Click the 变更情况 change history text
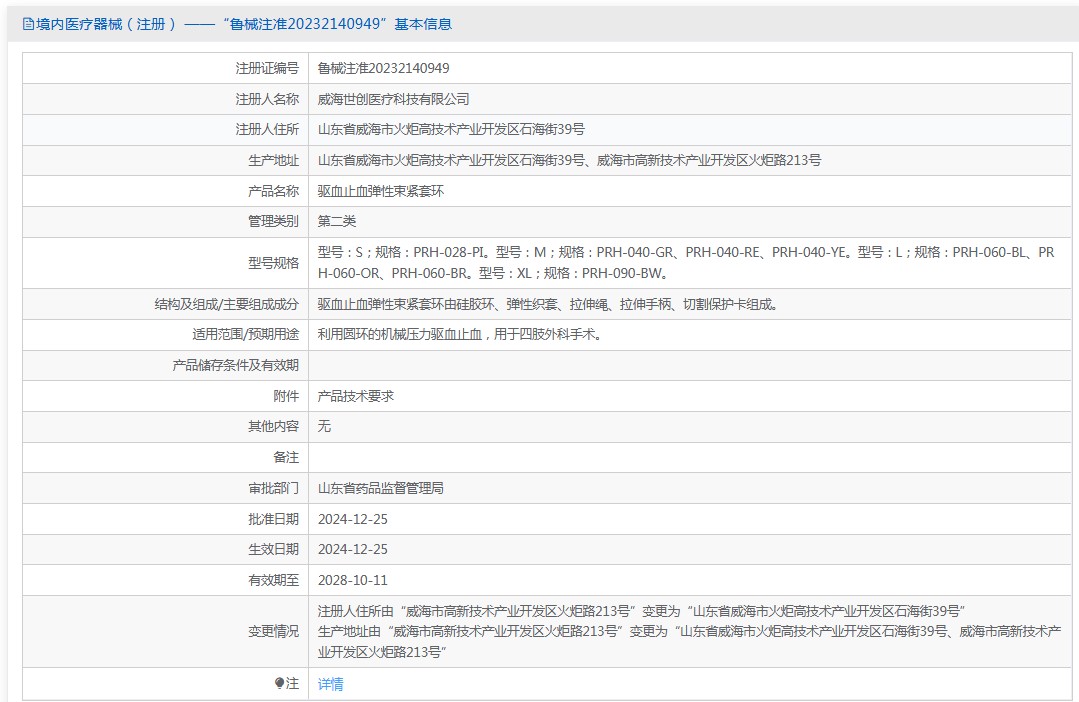The image size is (1079, 702). [x=686, y=631]
